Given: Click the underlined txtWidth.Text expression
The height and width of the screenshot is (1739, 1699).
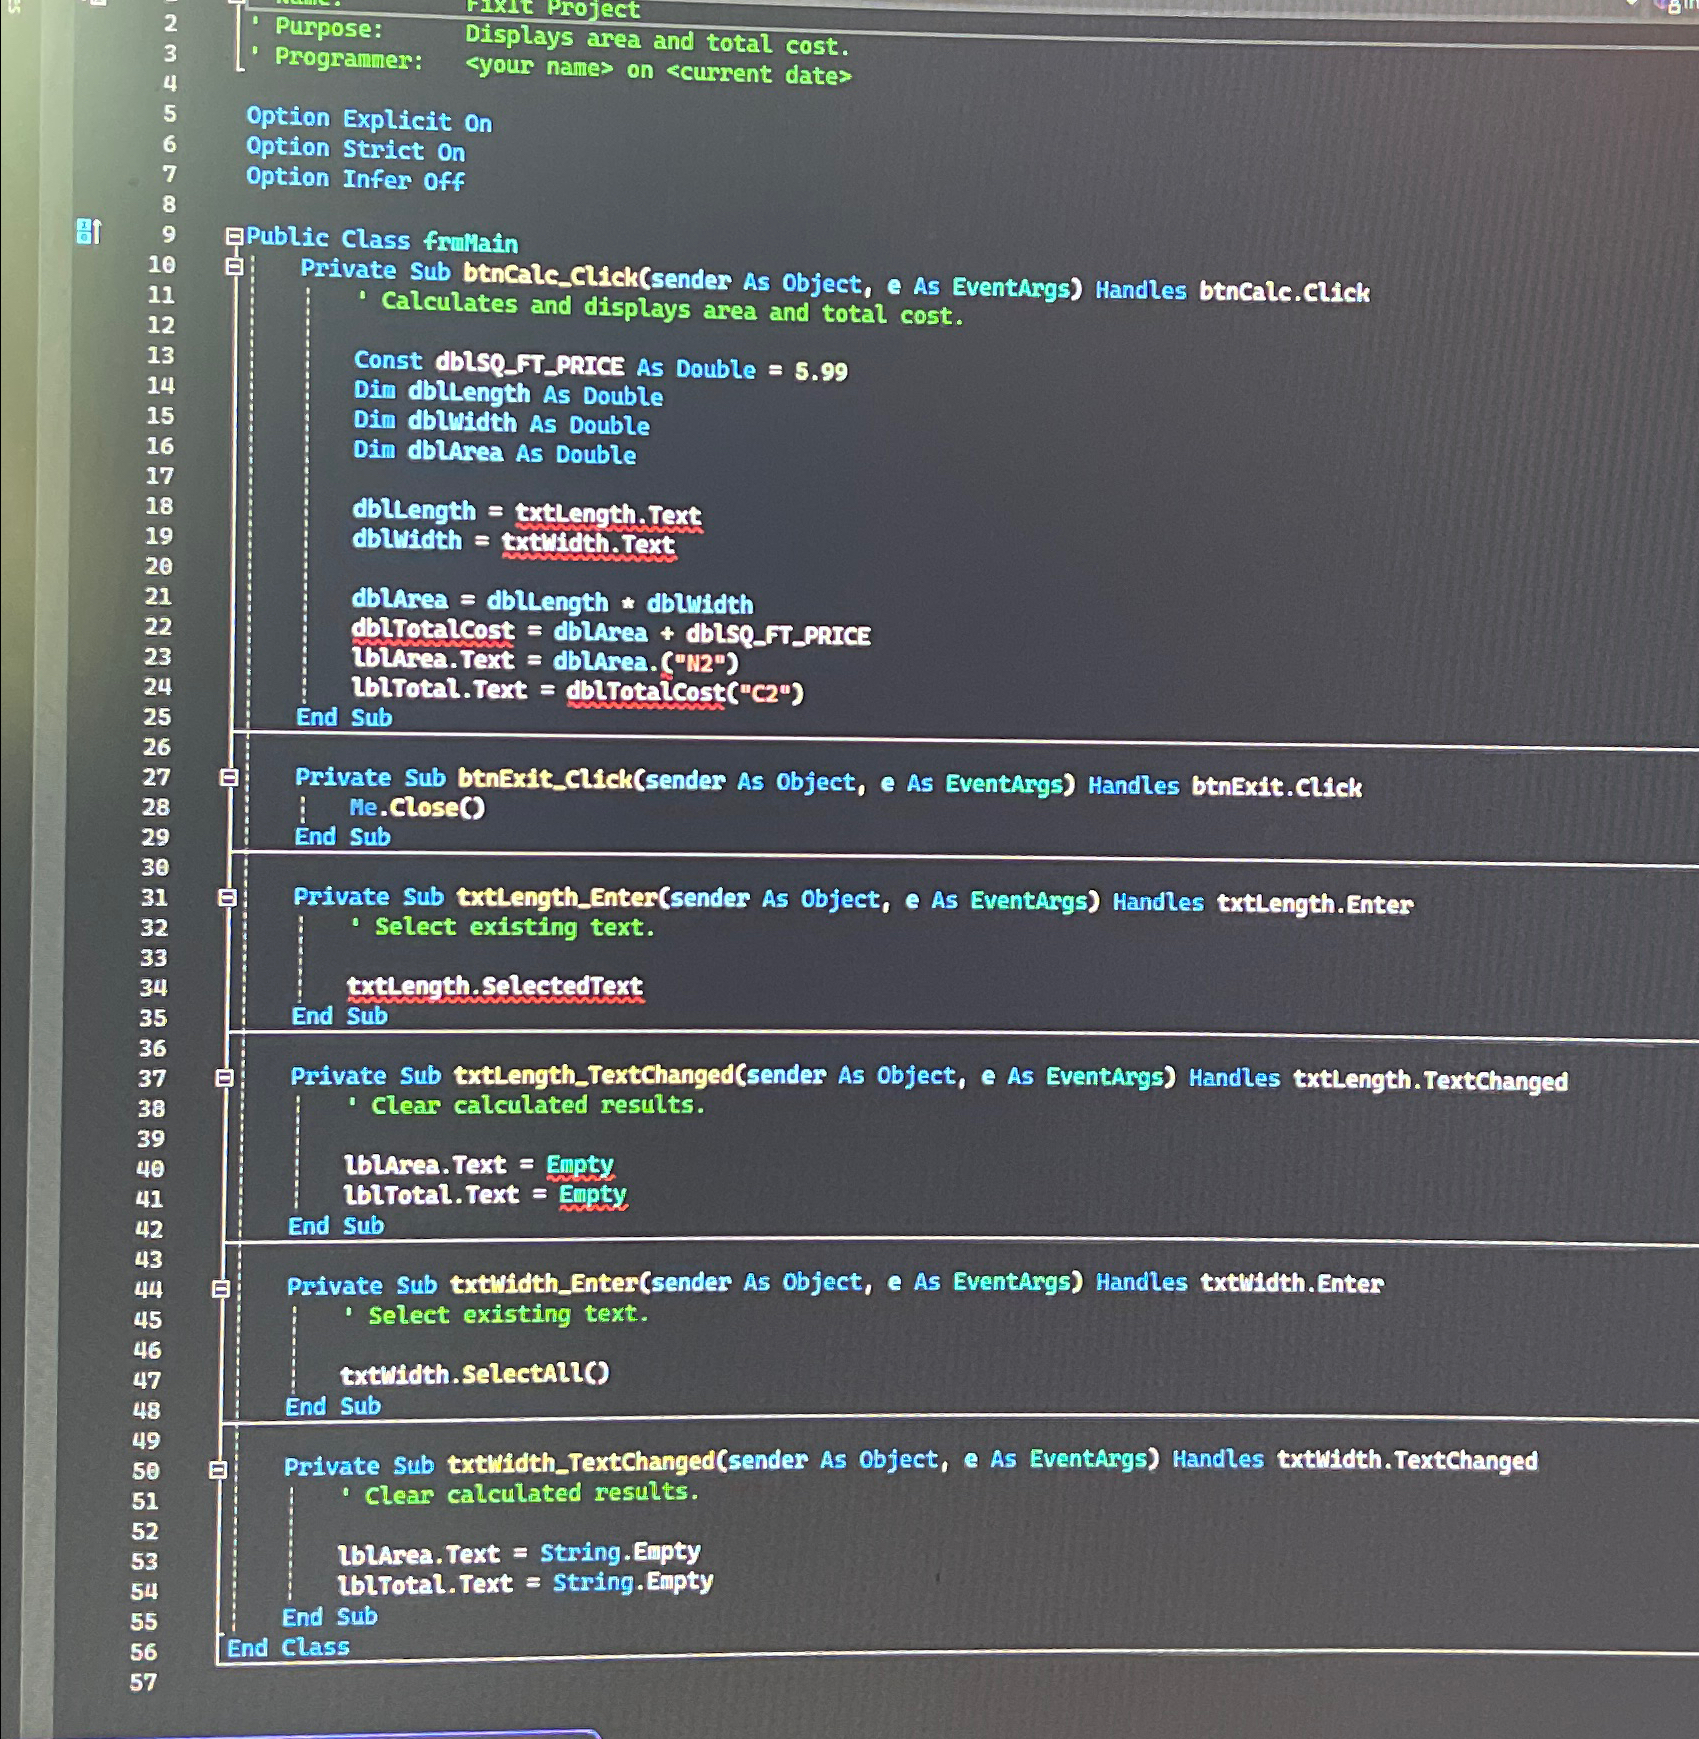Looking at the screenshot, I should [588, 544].
